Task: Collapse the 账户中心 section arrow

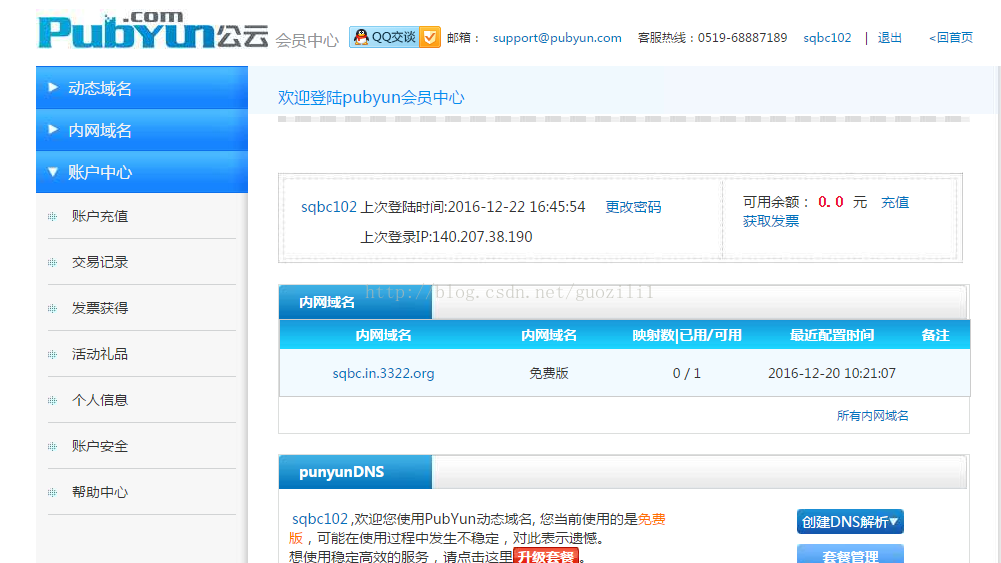Action: click(53, 172)
